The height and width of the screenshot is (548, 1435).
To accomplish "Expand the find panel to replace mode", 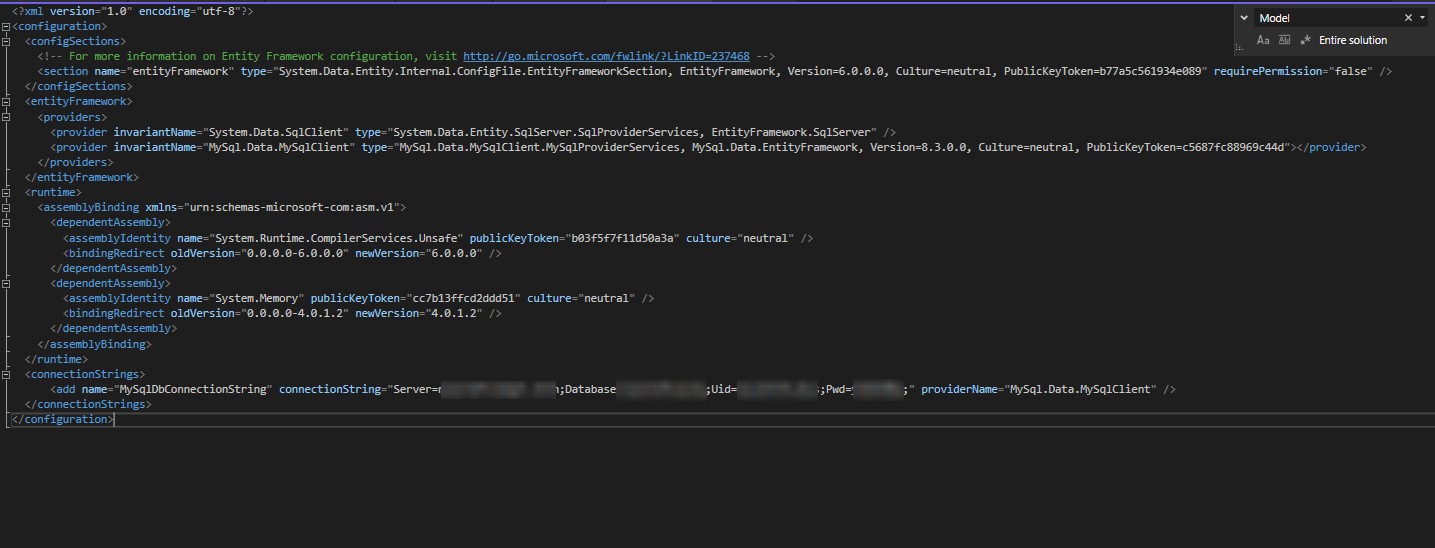I will tap(1245, 18).
